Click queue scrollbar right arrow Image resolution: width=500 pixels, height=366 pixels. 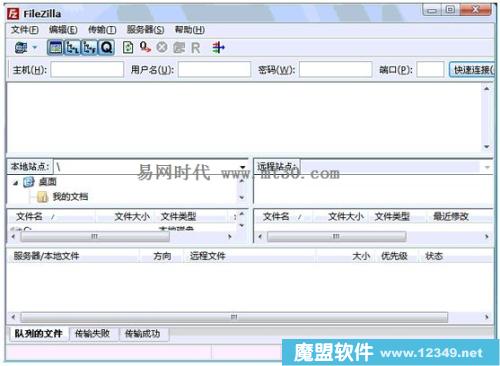[x=486, y=317]
